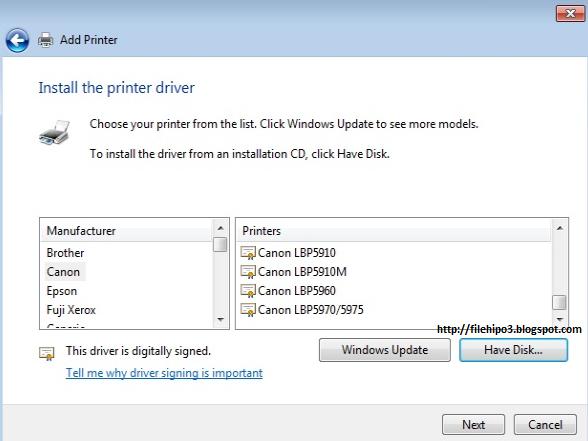Click the certificate icon next to Canon LBP5960
The height and width of the screenshot is (441, 588).
[x=248, y=291]
